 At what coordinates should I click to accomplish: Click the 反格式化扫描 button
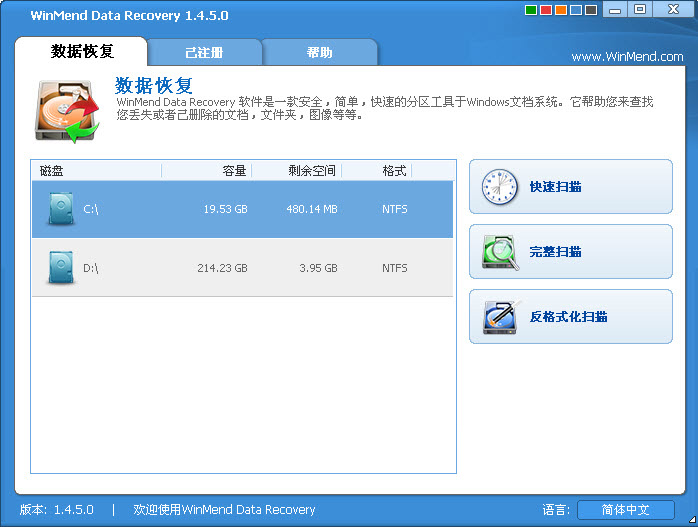pyautogui.click(x=570, y=317)
